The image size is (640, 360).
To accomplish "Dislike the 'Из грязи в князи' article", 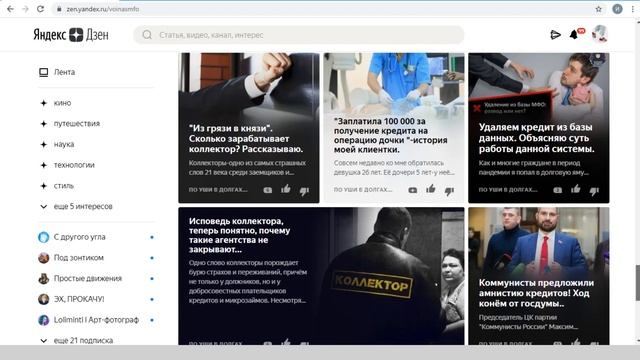I will [x=304, y=191].
